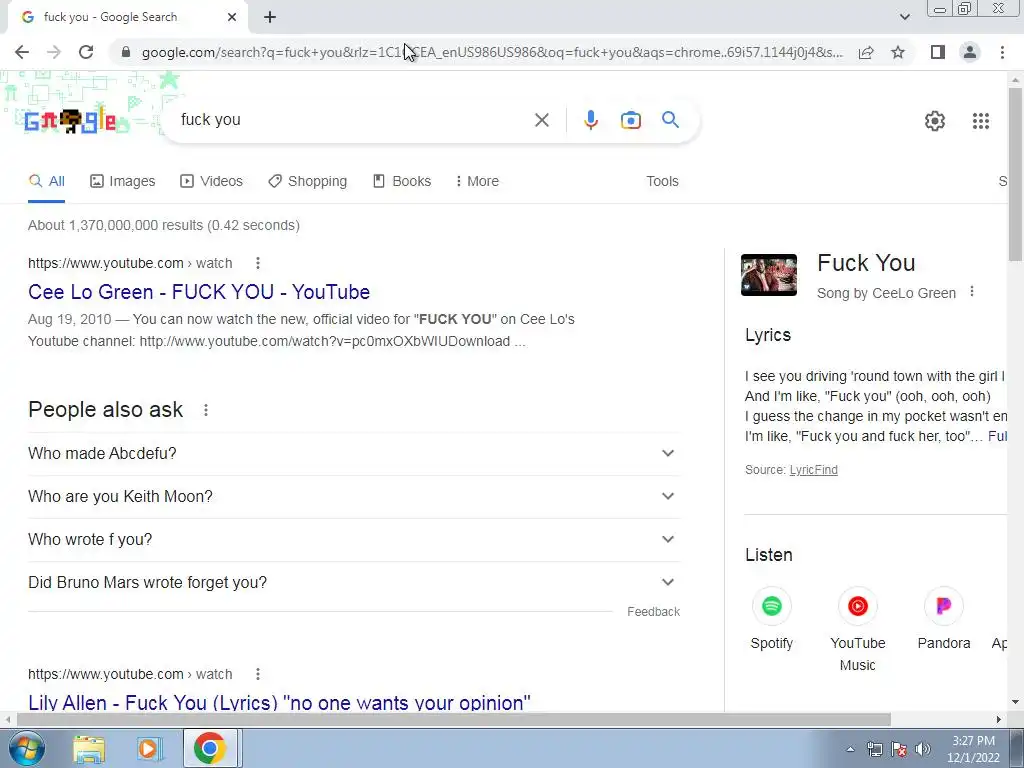Image resolution: width=1024 pixels, height=768 pixels.
Task: Open options for Cee Lo Green result
Action: point(258,263)
